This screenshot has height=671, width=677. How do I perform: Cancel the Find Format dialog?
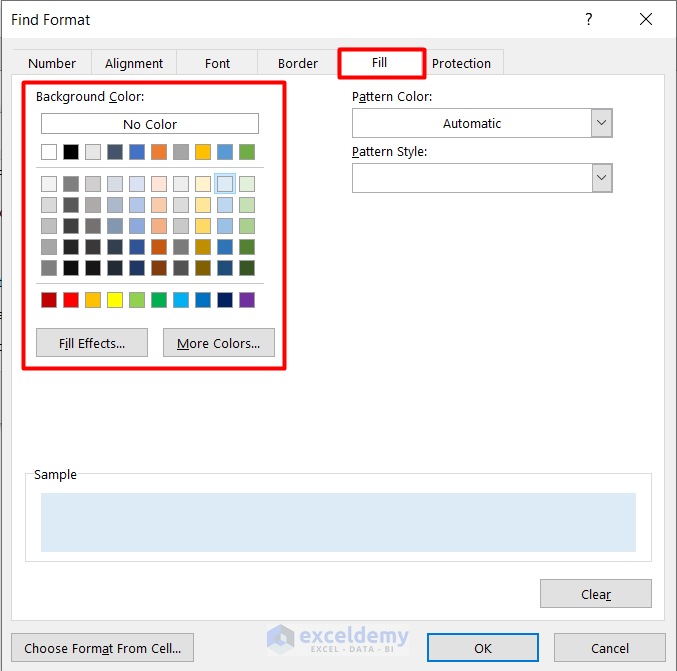coord(610,648)
